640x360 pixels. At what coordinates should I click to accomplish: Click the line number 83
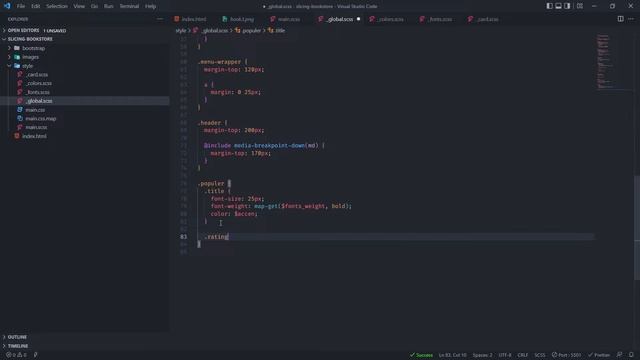pos(184,237)
